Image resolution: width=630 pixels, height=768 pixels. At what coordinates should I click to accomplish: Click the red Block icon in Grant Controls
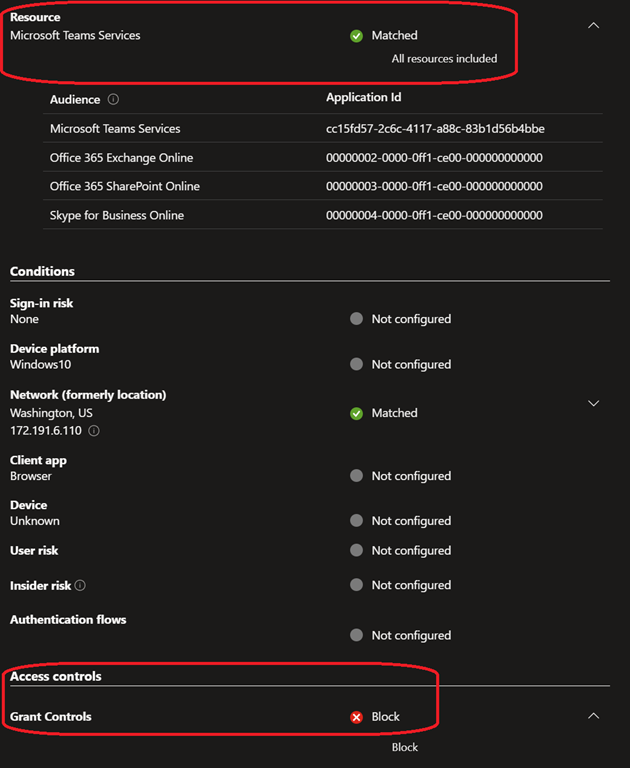pyautogui.click(x=356, y=717)
